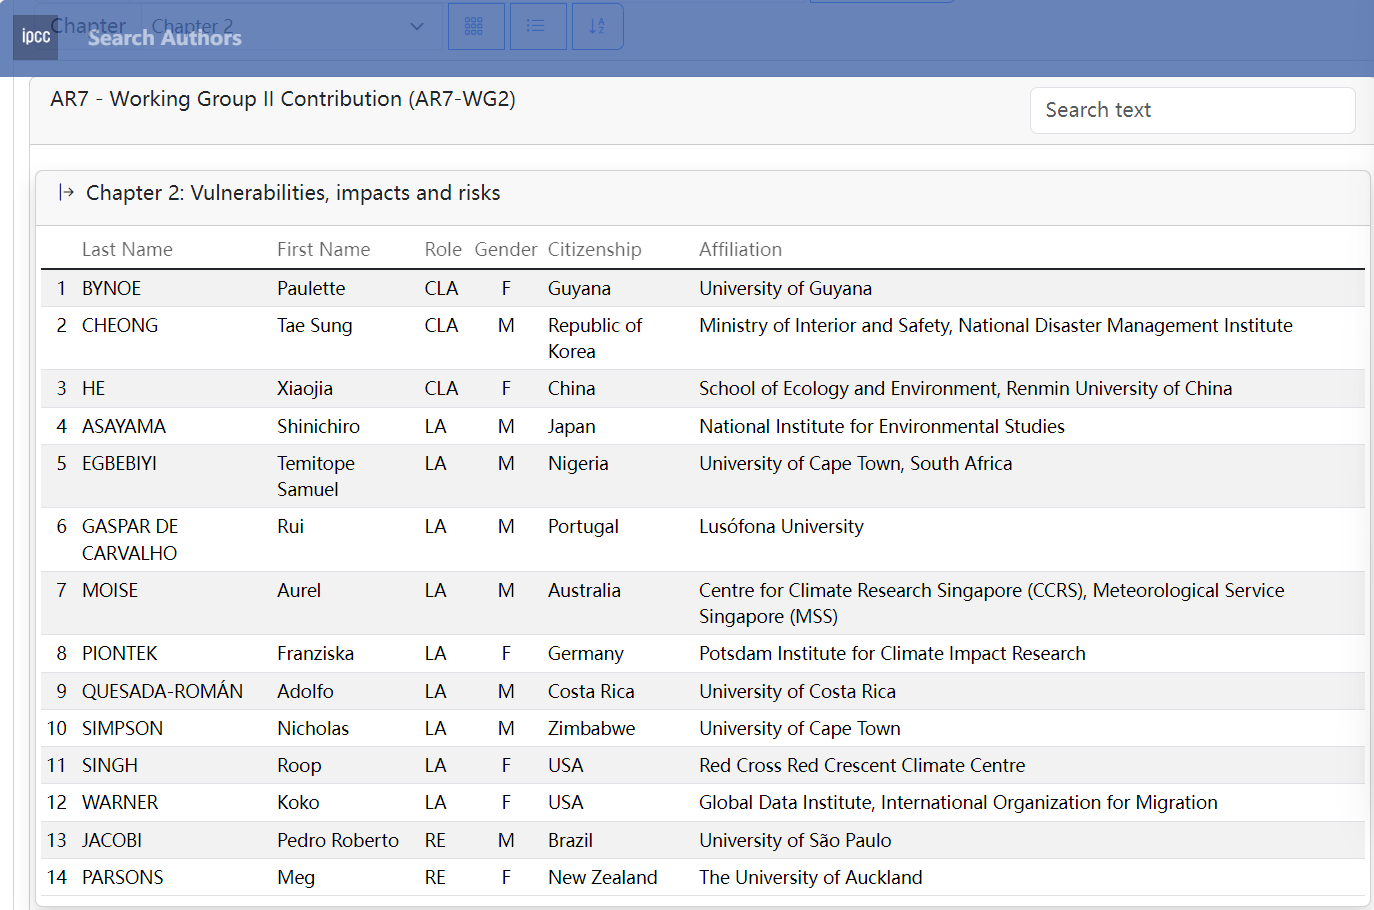Click the Gender column header

505,250
